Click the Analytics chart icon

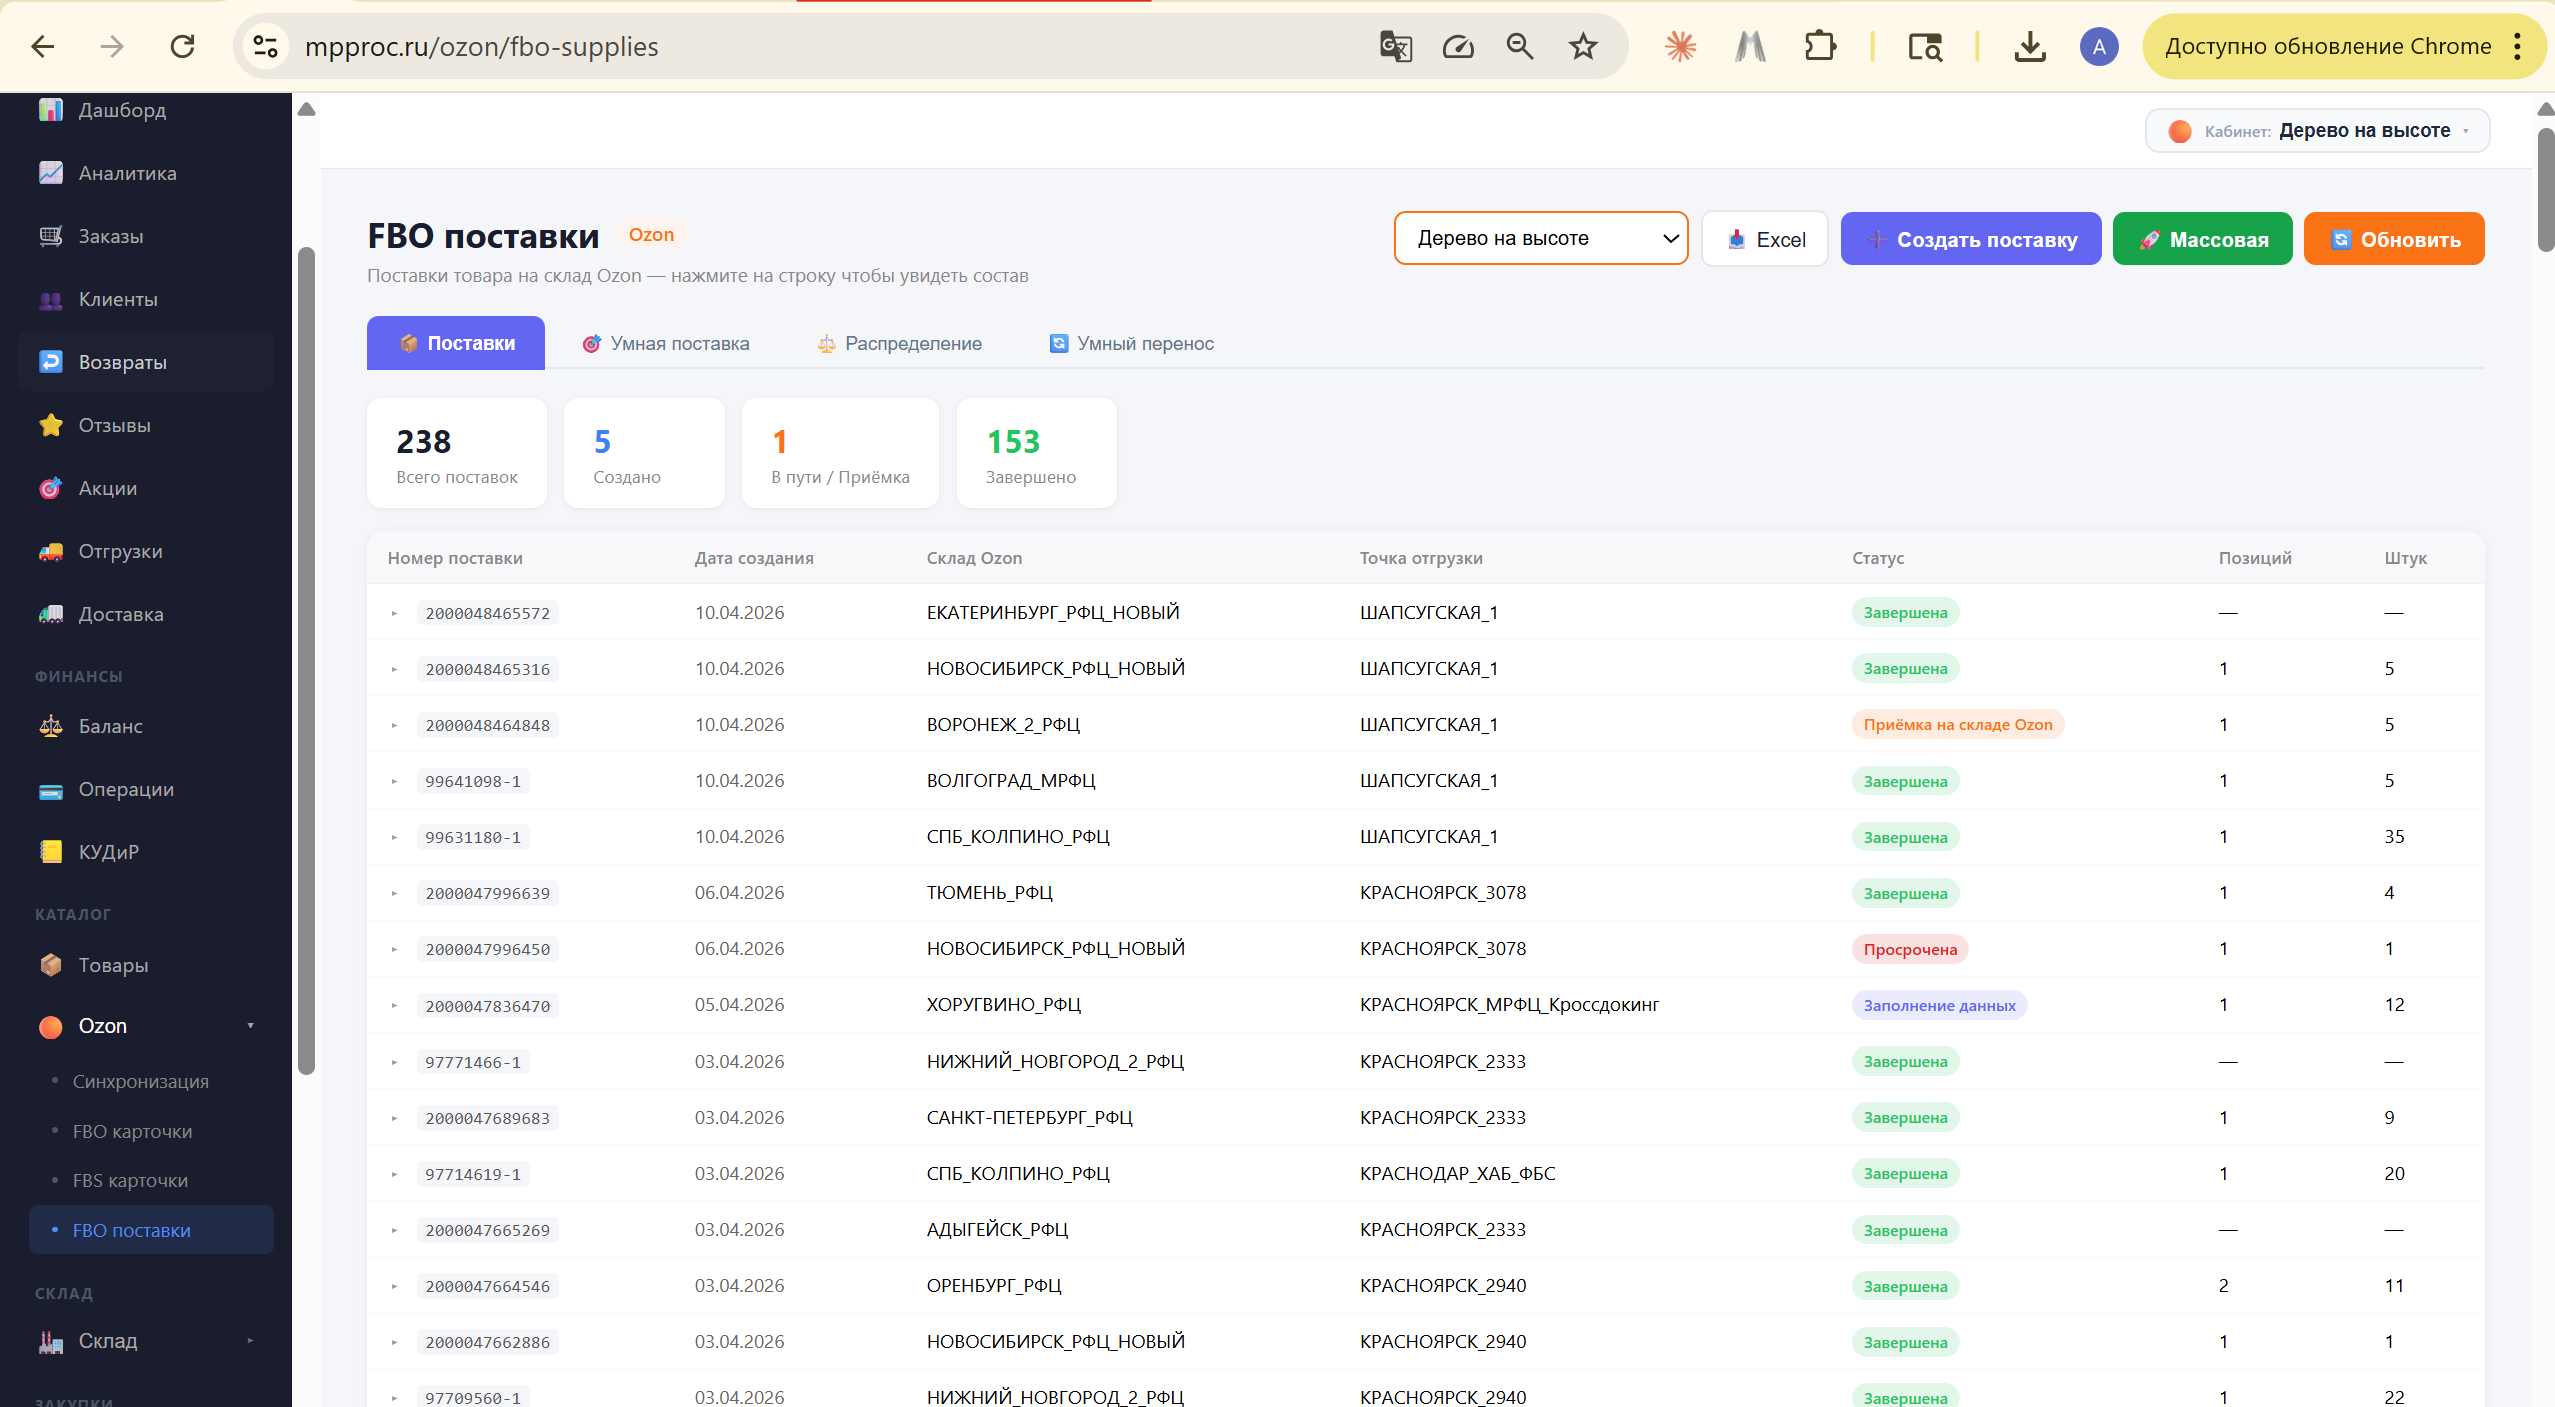point(50,173)
